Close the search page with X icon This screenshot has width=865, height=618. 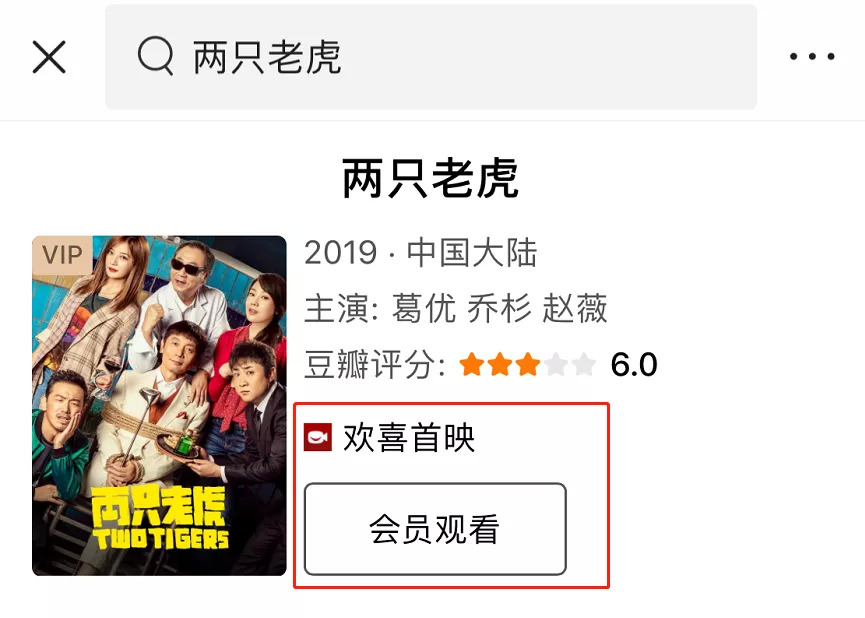[49, 57]
